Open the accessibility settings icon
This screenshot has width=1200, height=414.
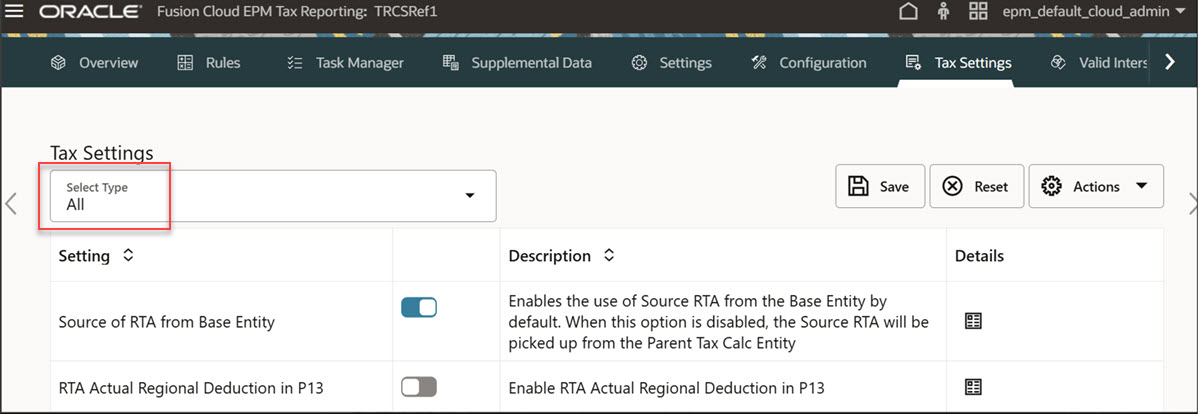coord(942,13)
